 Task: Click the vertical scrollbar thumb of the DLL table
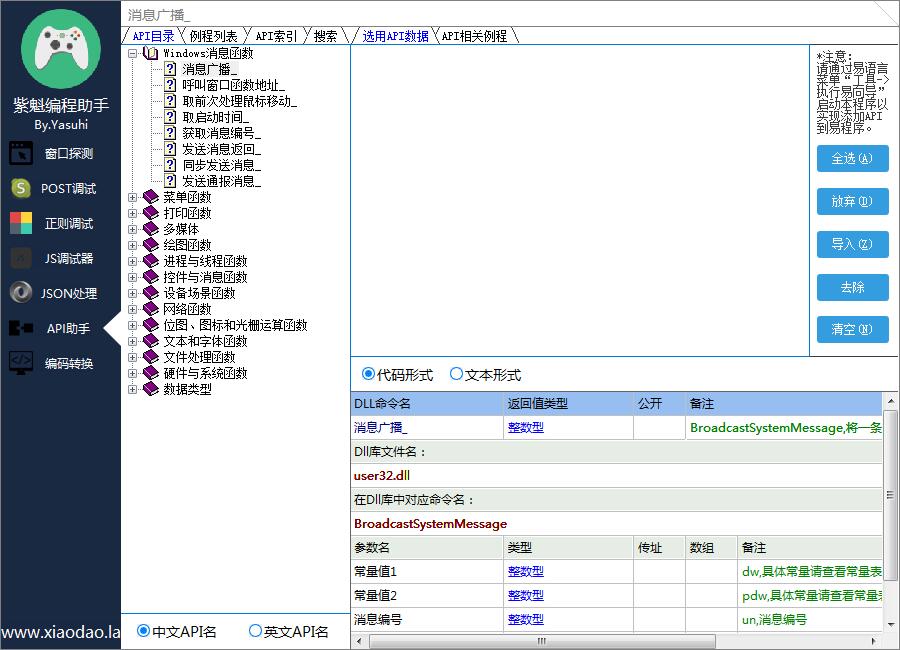click(x=890, y=496)
